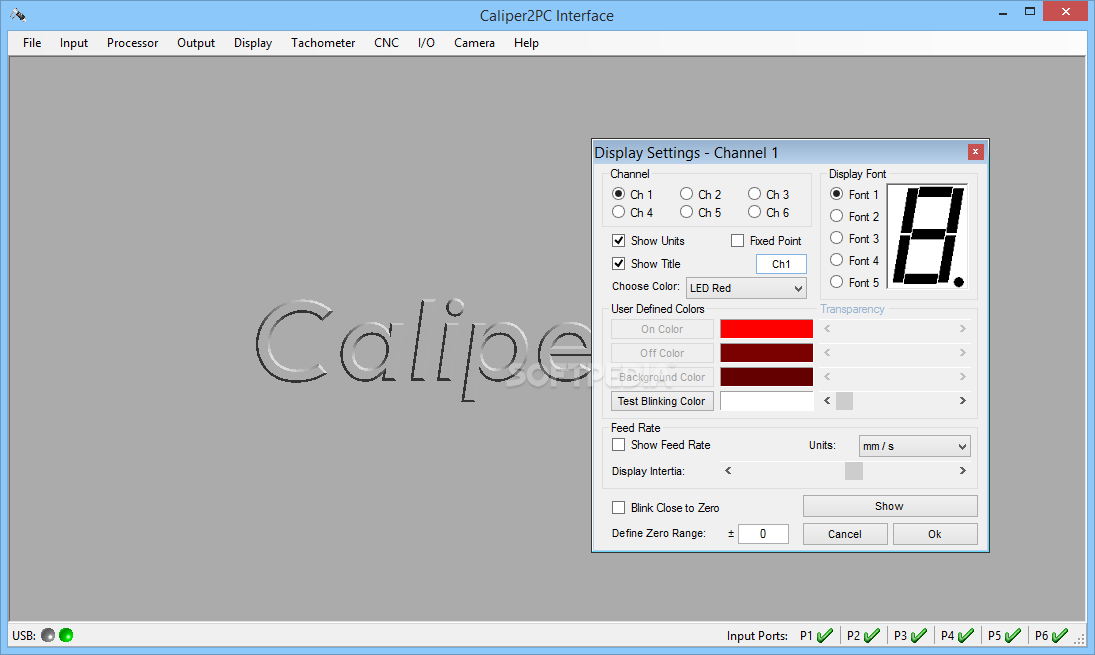Open the feed rate Units dropdown
Screen dimensions: 1095x655
[x=914, y=446]
